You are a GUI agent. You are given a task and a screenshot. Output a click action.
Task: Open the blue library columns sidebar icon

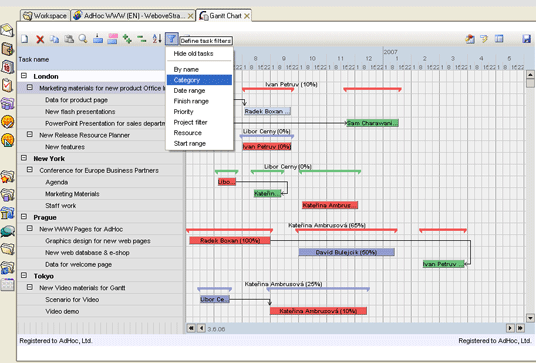8,213
